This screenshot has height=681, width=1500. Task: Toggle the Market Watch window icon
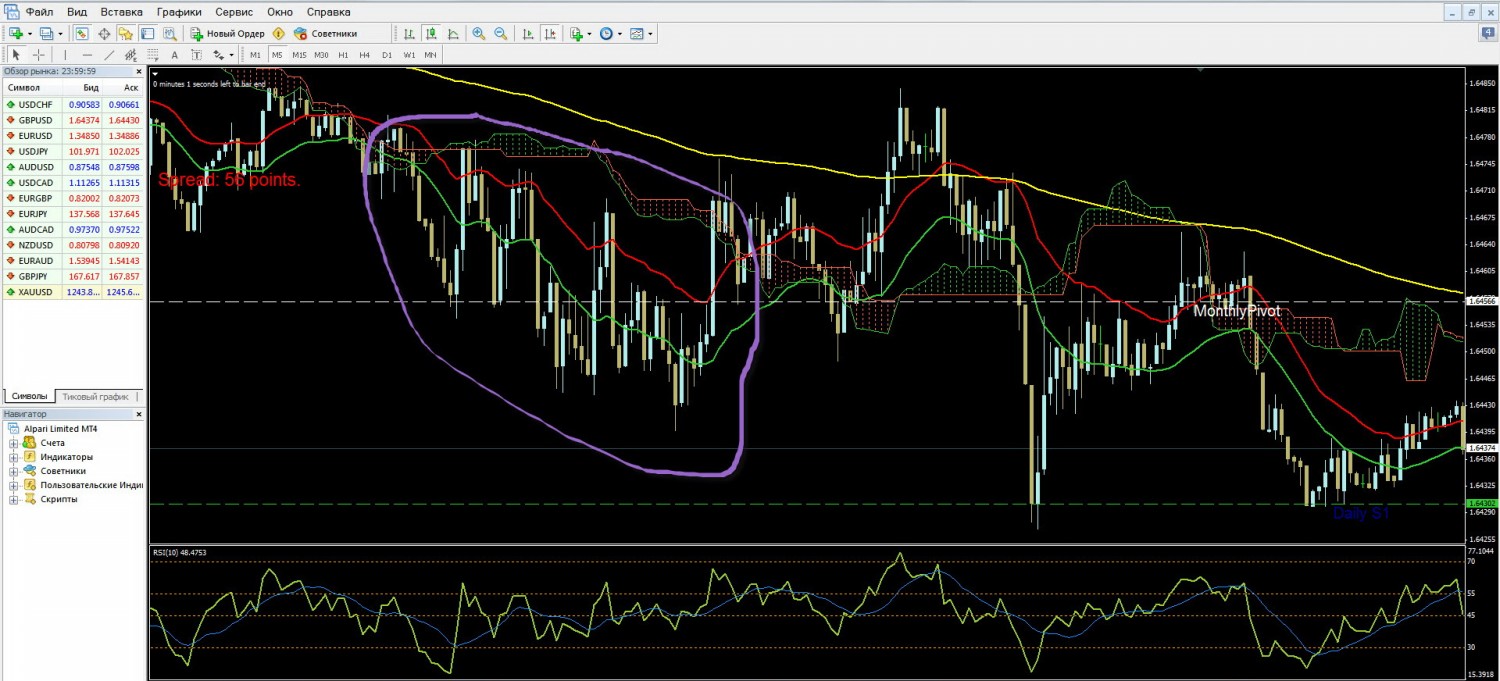coord(82,33)
